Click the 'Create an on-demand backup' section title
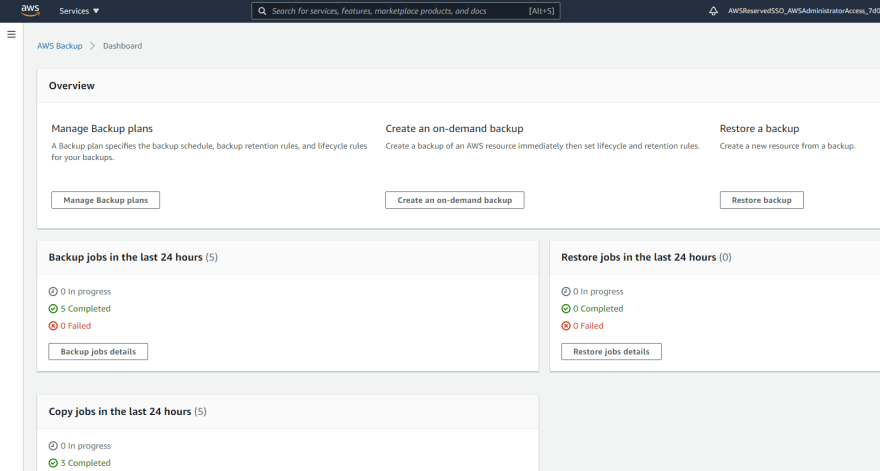This screenshot has height=471, width=880. (x=455, y=129)
